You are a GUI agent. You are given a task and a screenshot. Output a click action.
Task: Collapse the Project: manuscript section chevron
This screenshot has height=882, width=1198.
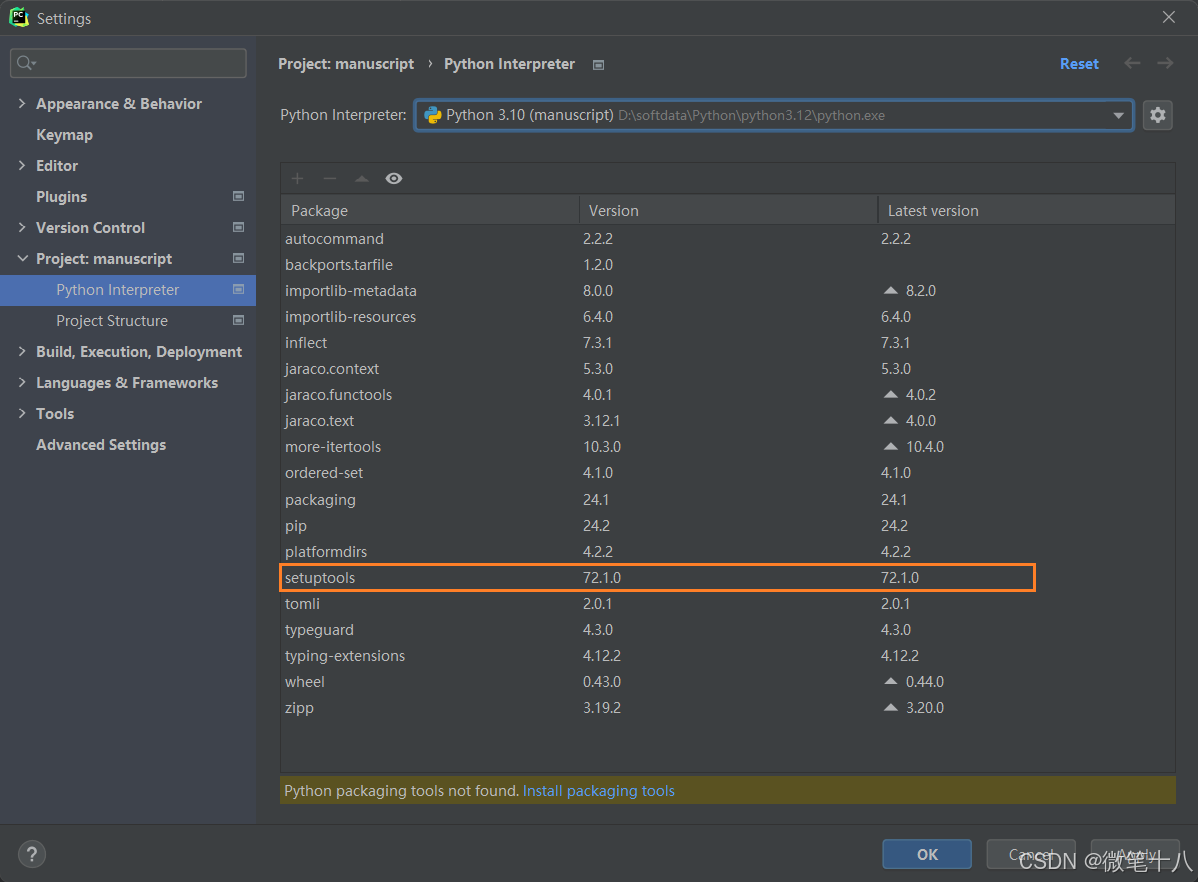(22, 258)
